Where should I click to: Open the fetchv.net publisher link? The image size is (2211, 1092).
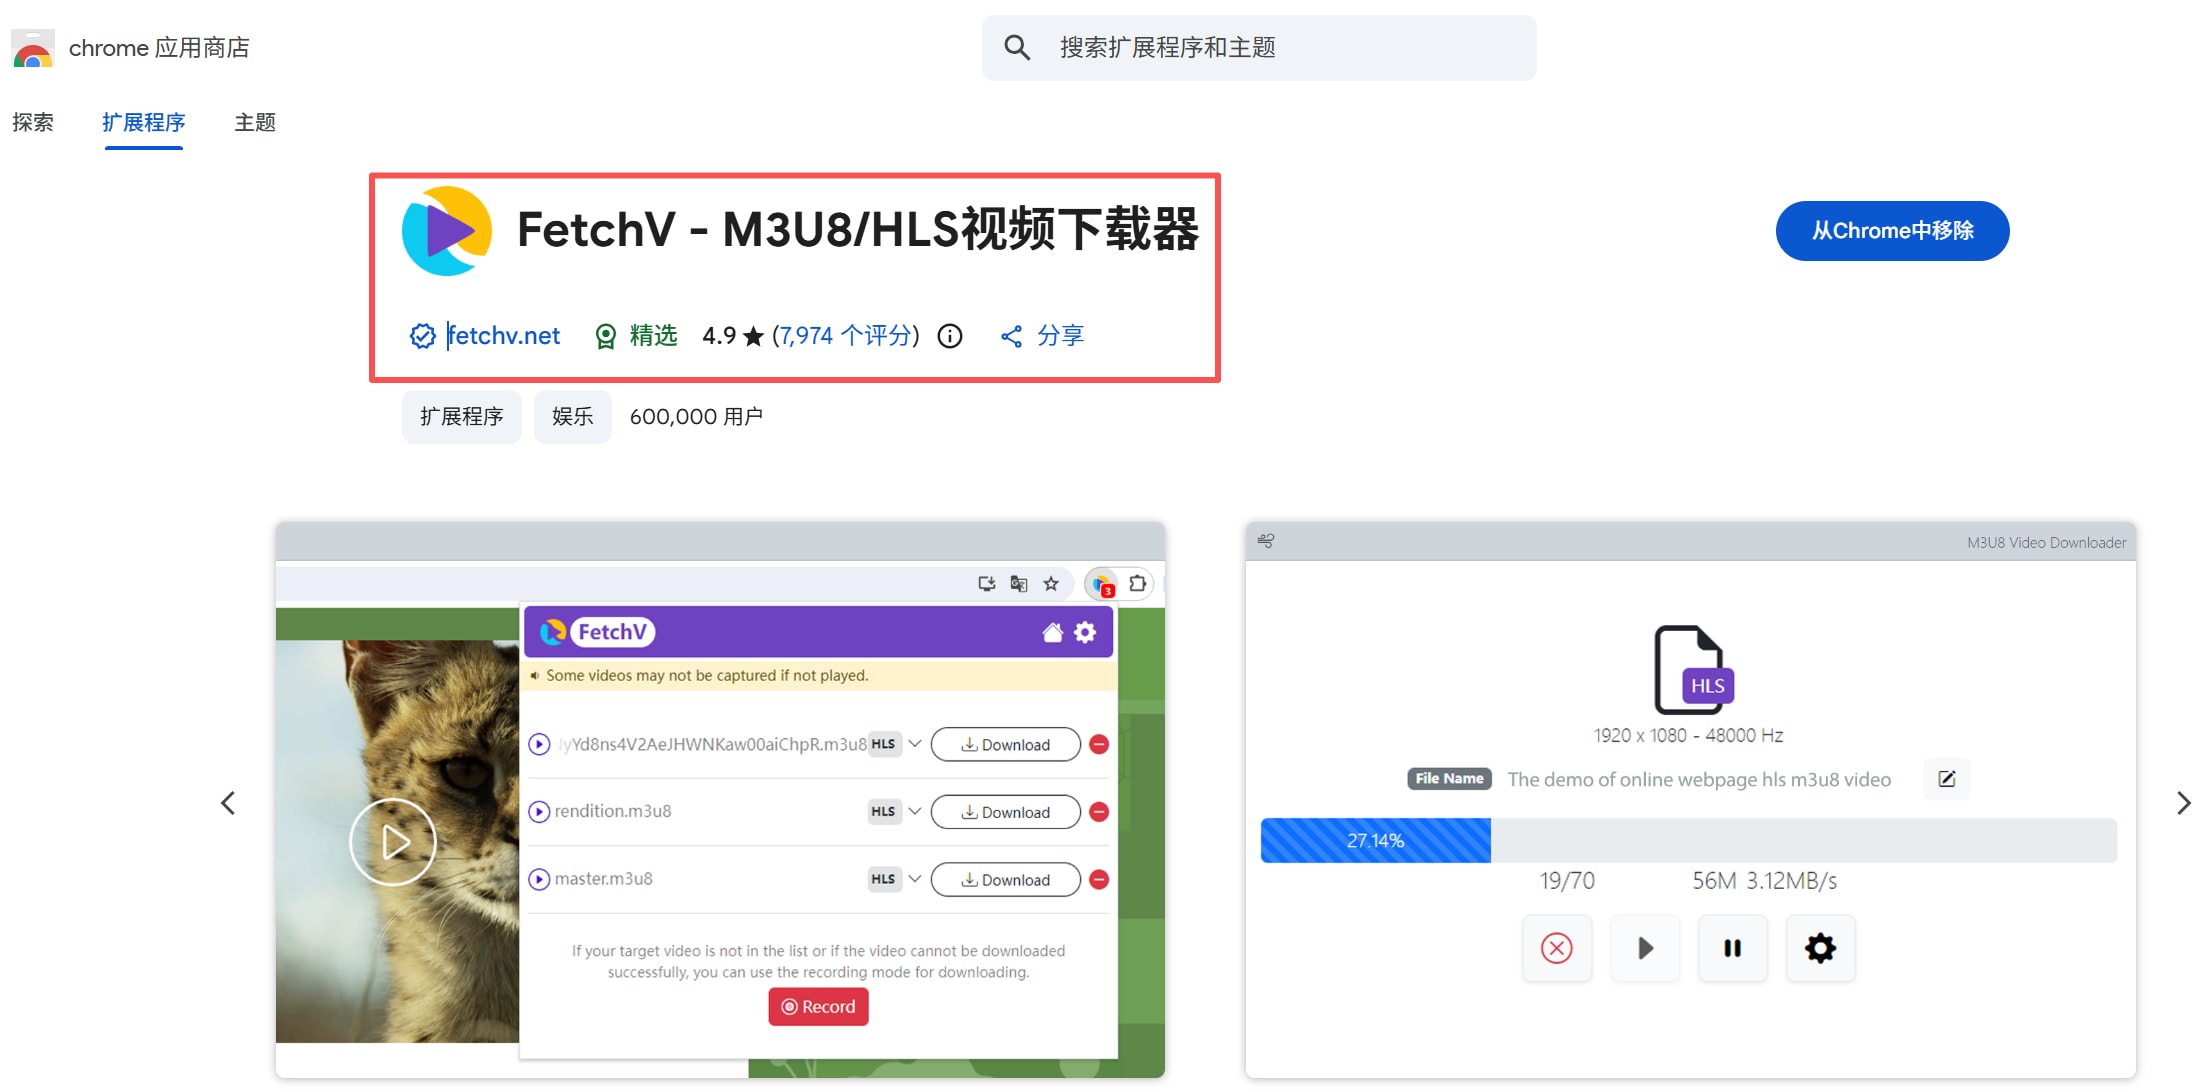click(x=503, y=336)
